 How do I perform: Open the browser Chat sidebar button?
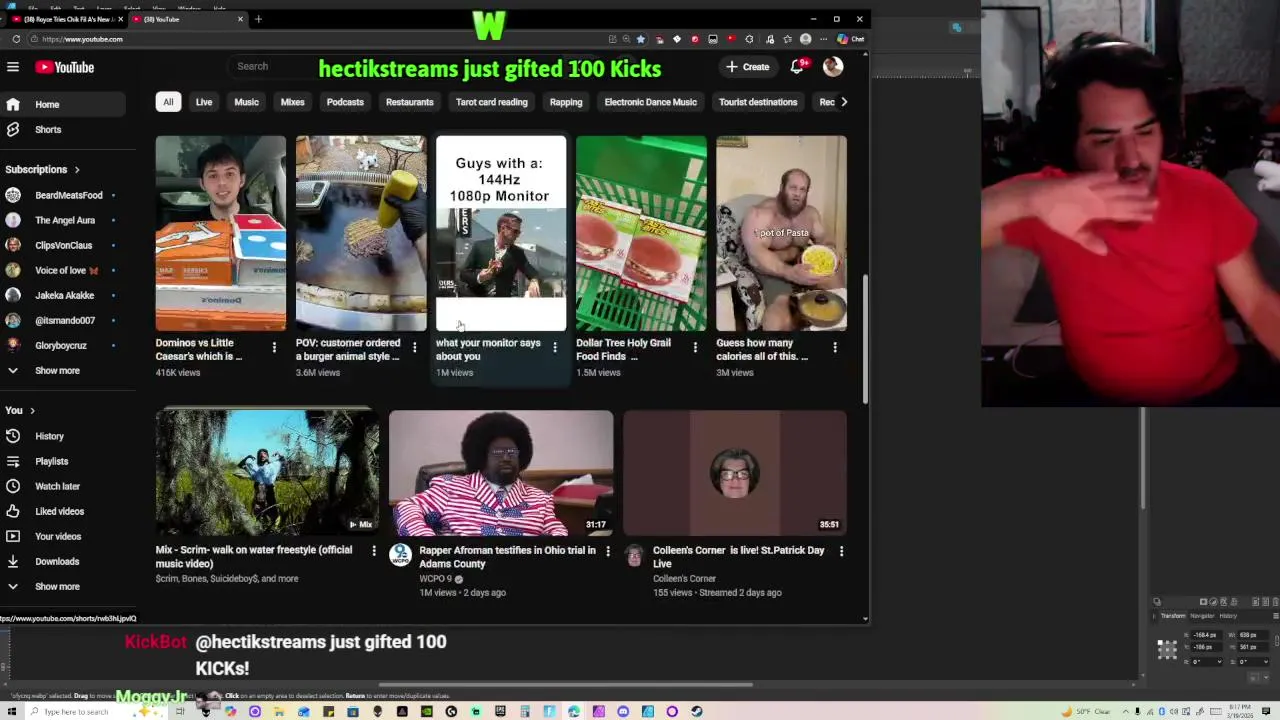tap(851, 39)
